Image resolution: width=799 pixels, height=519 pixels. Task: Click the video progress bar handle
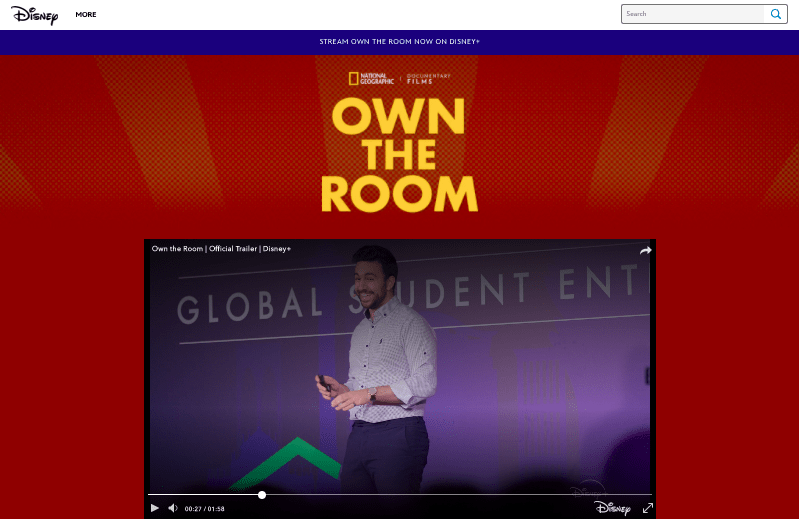point(262,495)
